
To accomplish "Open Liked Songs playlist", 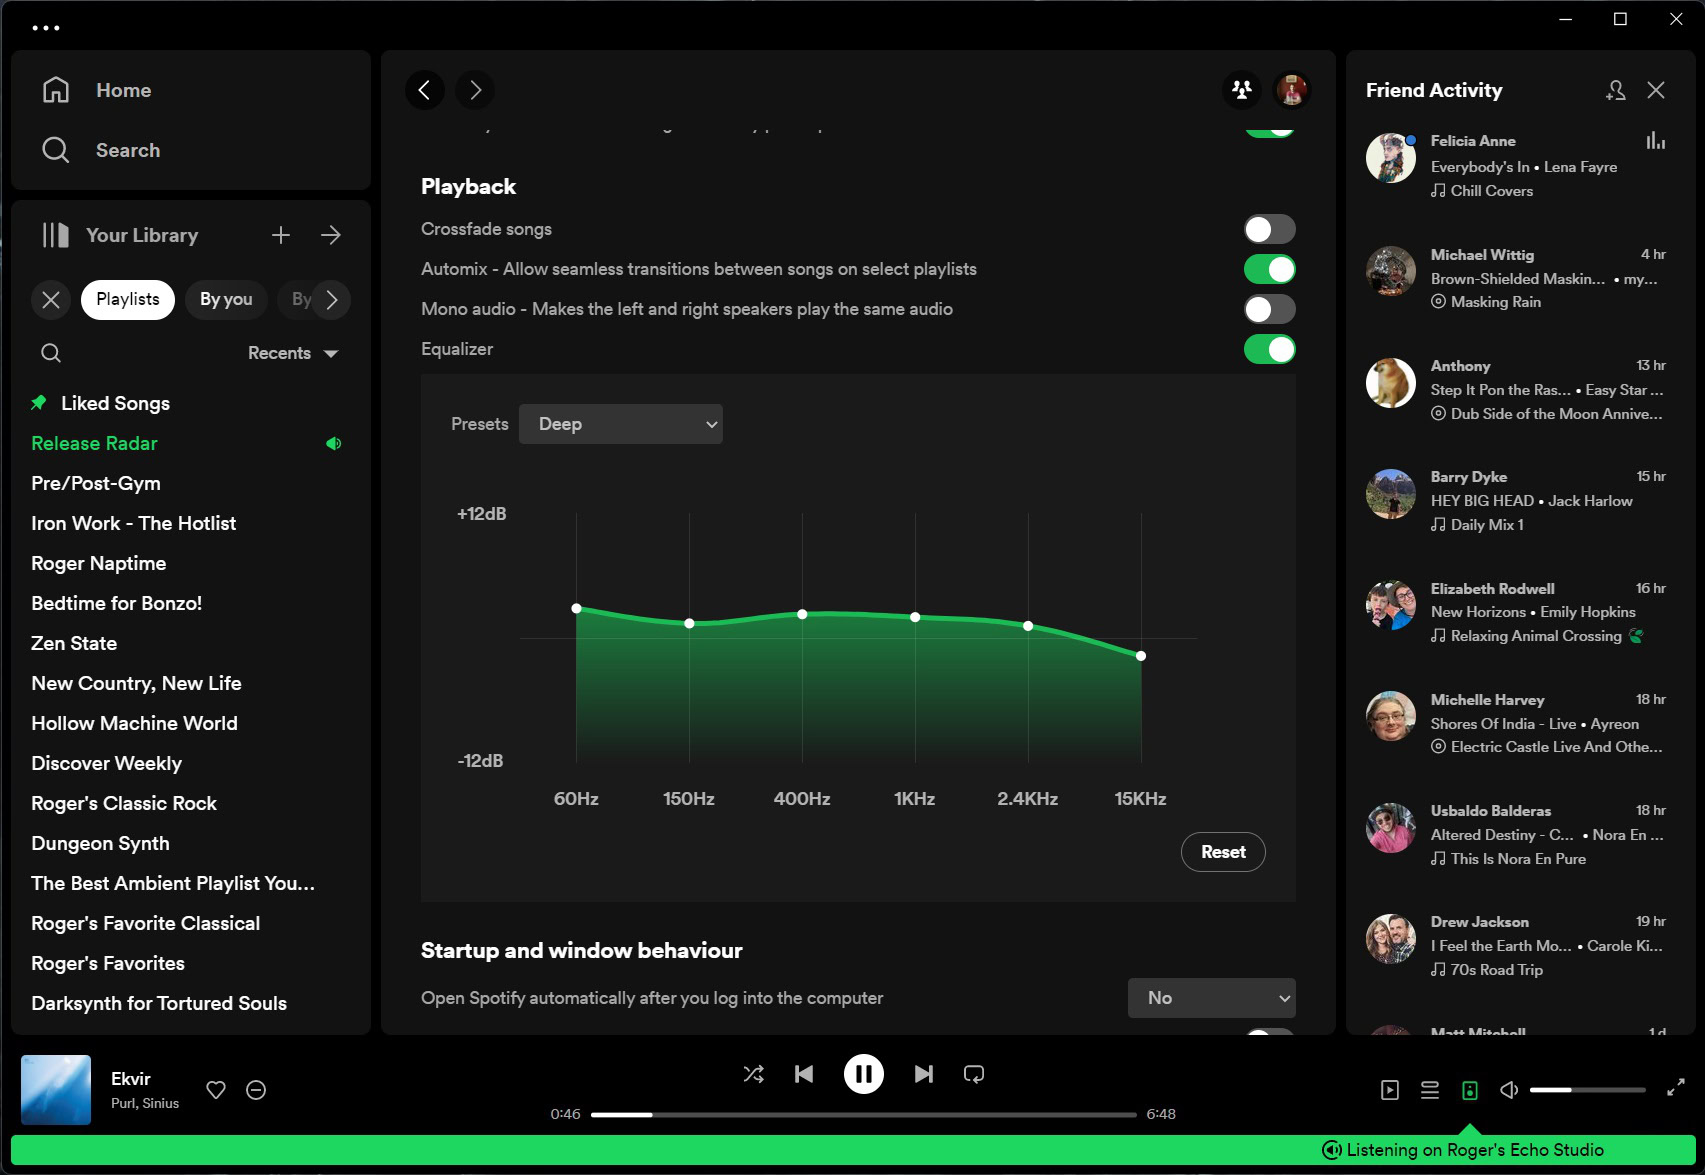I will [115, 403].
